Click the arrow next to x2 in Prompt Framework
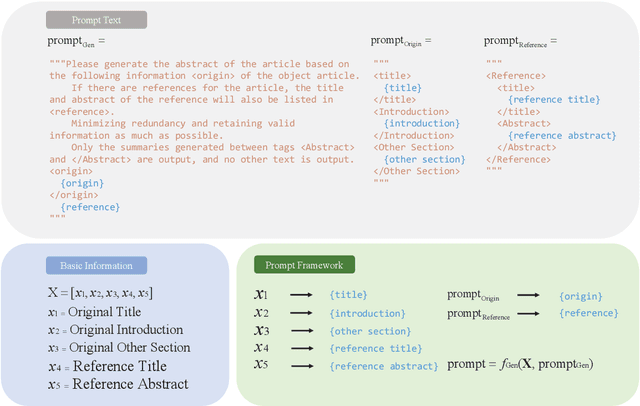The height and width of the screenshot is (406, 640). (303, 313)
